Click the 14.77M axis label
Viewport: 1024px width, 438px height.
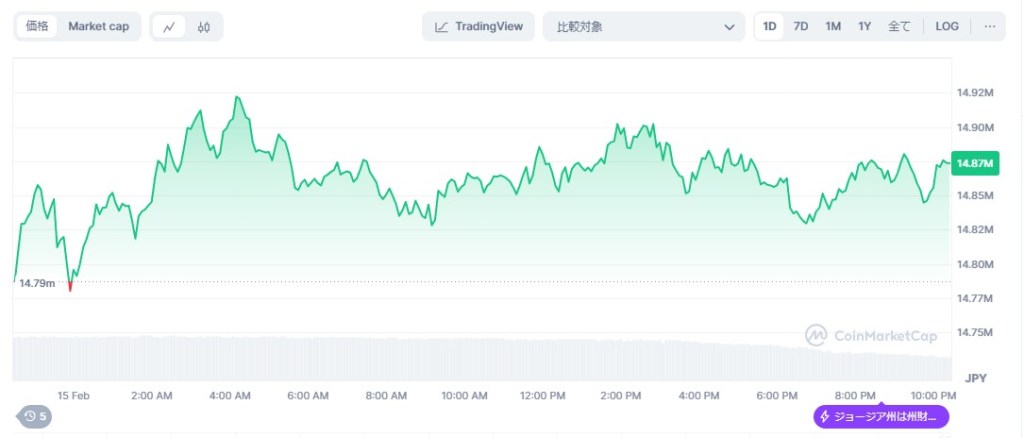(975, 298)
